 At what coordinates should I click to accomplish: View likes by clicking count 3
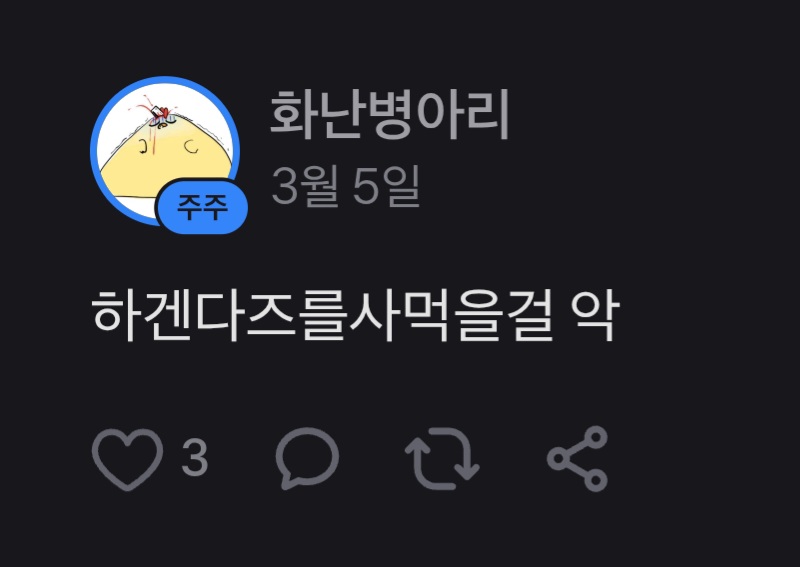coord(195,458)
